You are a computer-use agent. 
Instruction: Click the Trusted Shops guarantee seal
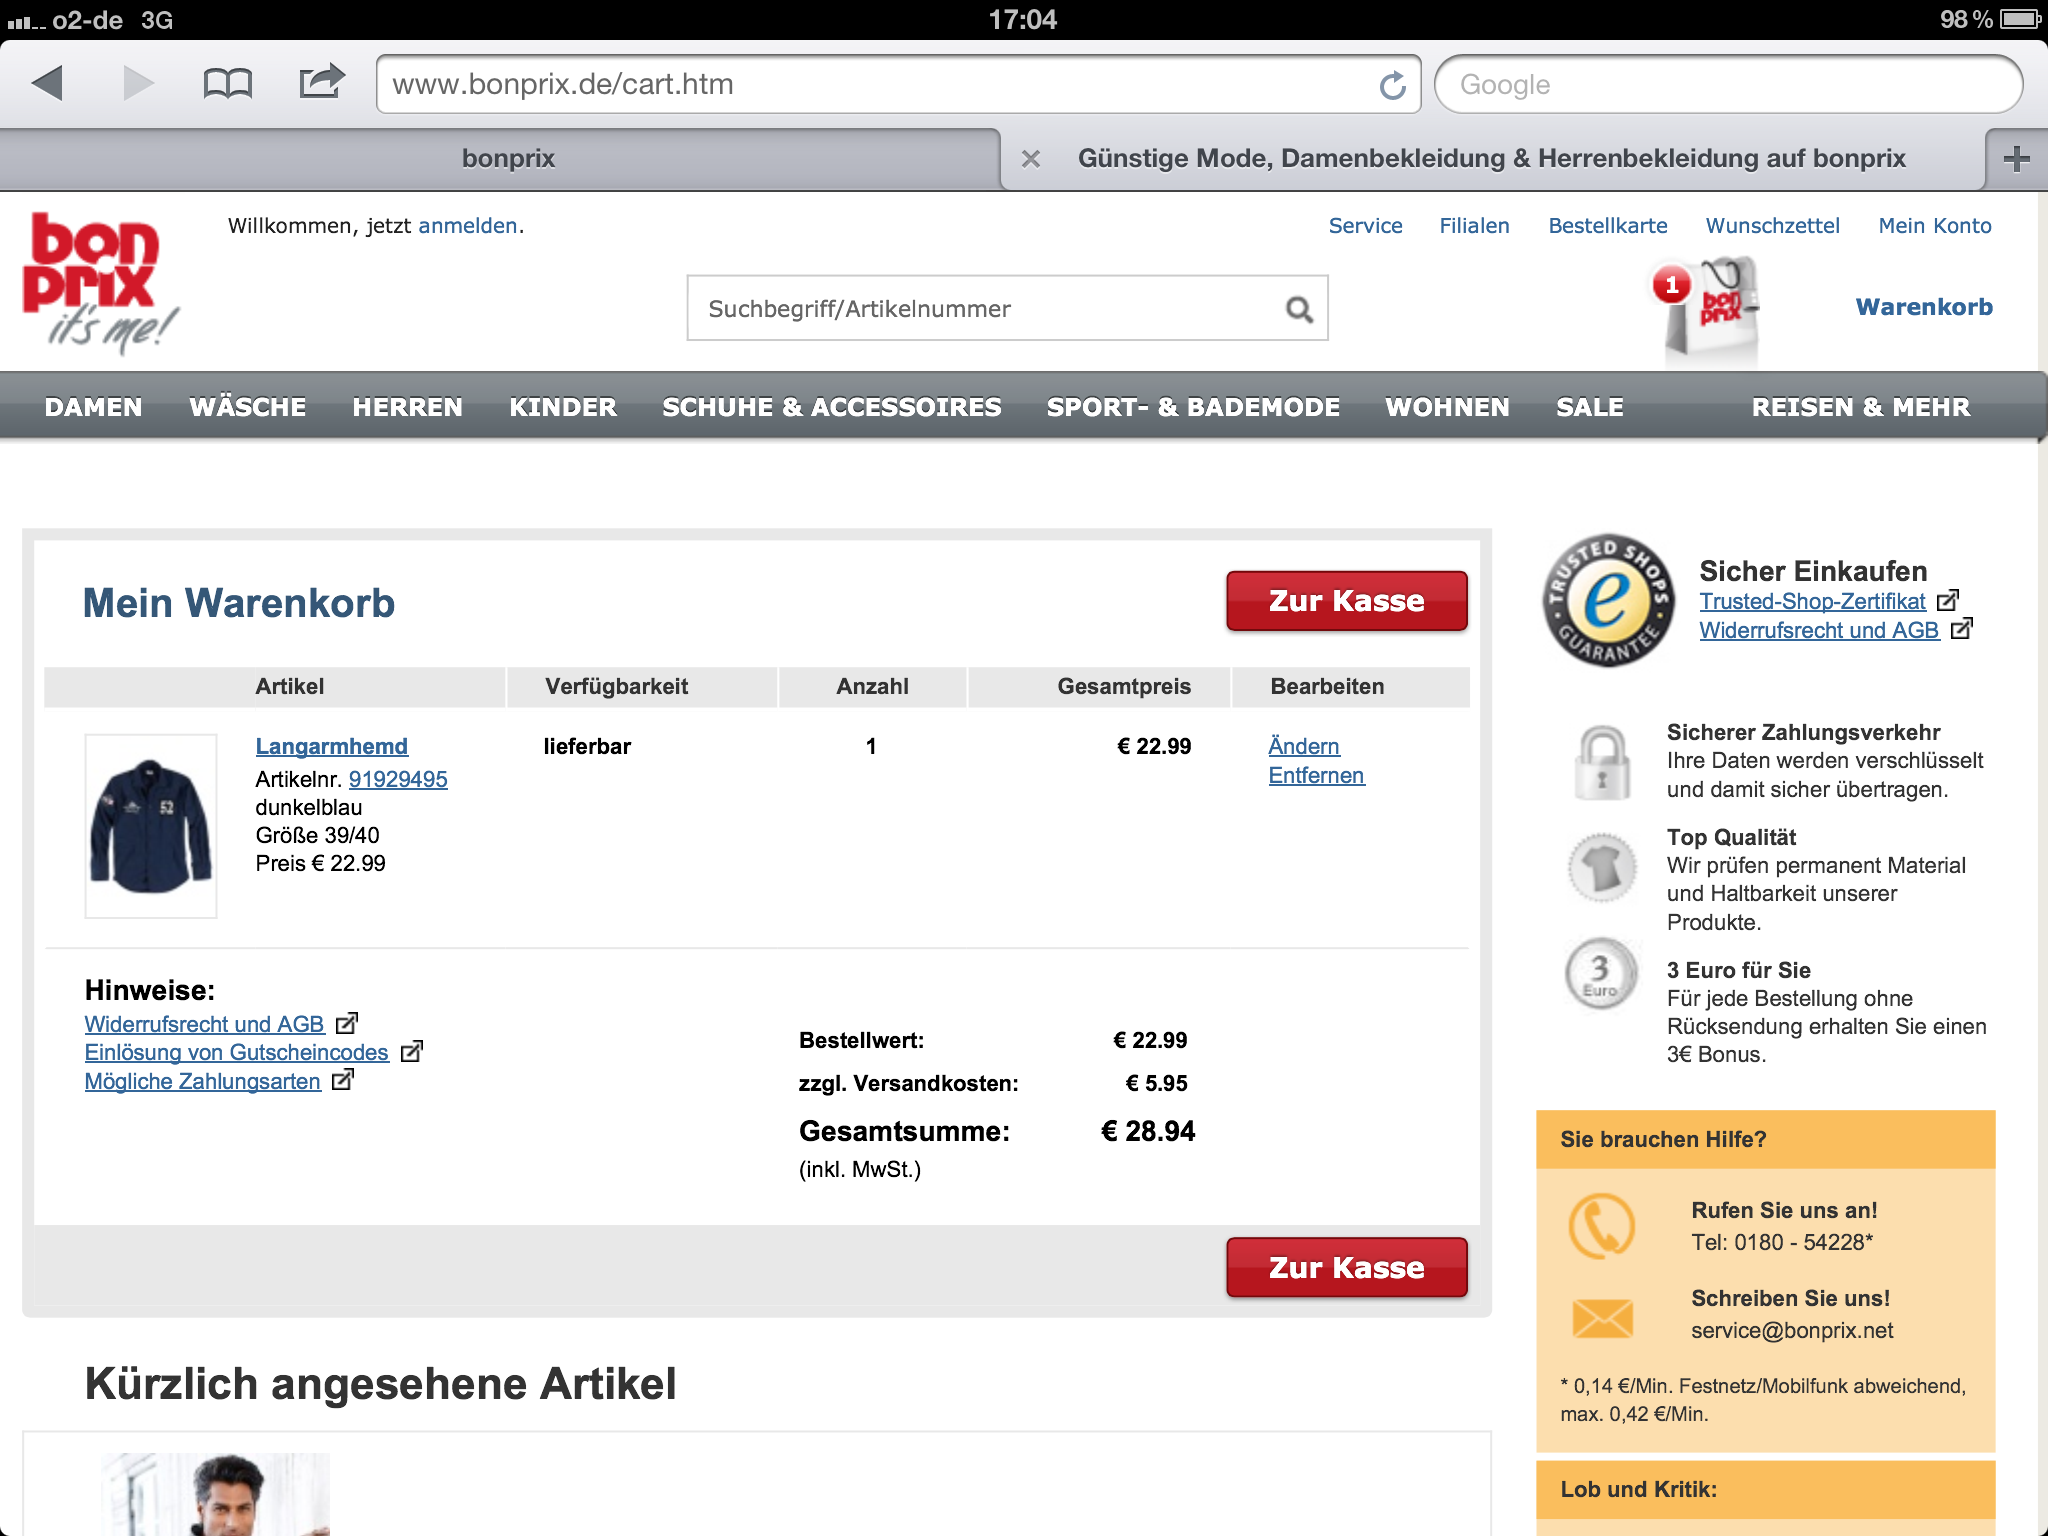tap(1607, 600)
